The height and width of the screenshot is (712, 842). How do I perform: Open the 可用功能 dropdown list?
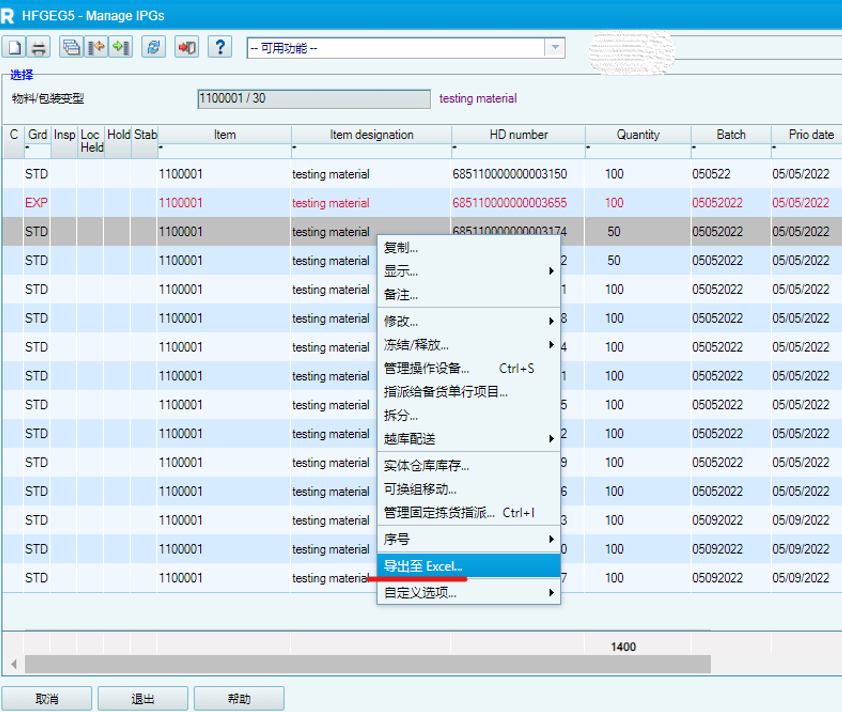[x=554, y=48]
